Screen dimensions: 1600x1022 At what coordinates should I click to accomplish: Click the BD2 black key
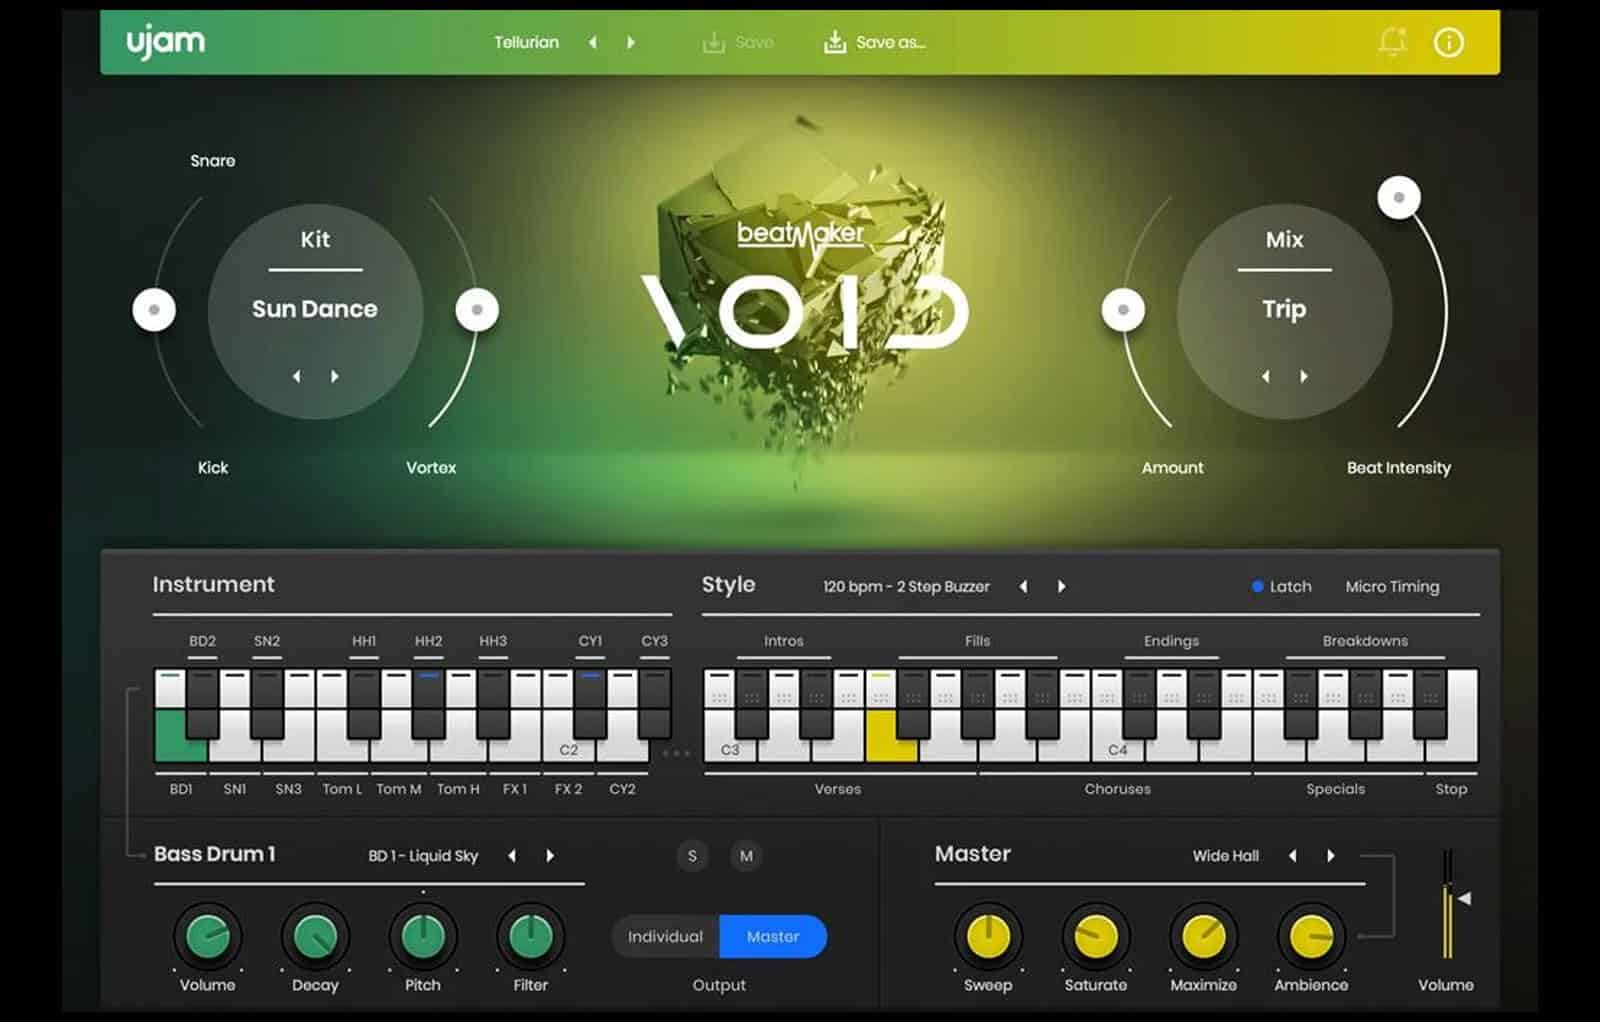click(x=202, y=704)
